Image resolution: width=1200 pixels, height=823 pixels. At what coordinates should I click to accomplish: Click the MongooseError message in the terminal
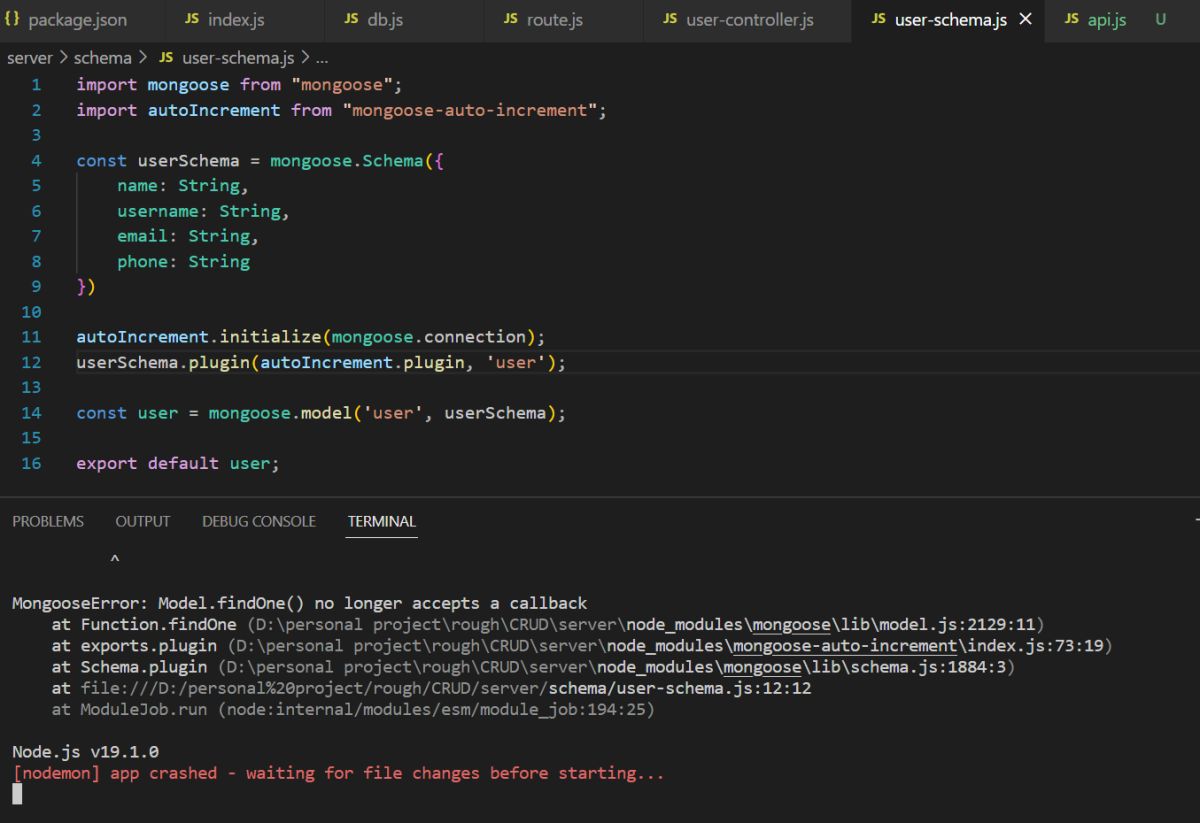click(x=300, y=603)
